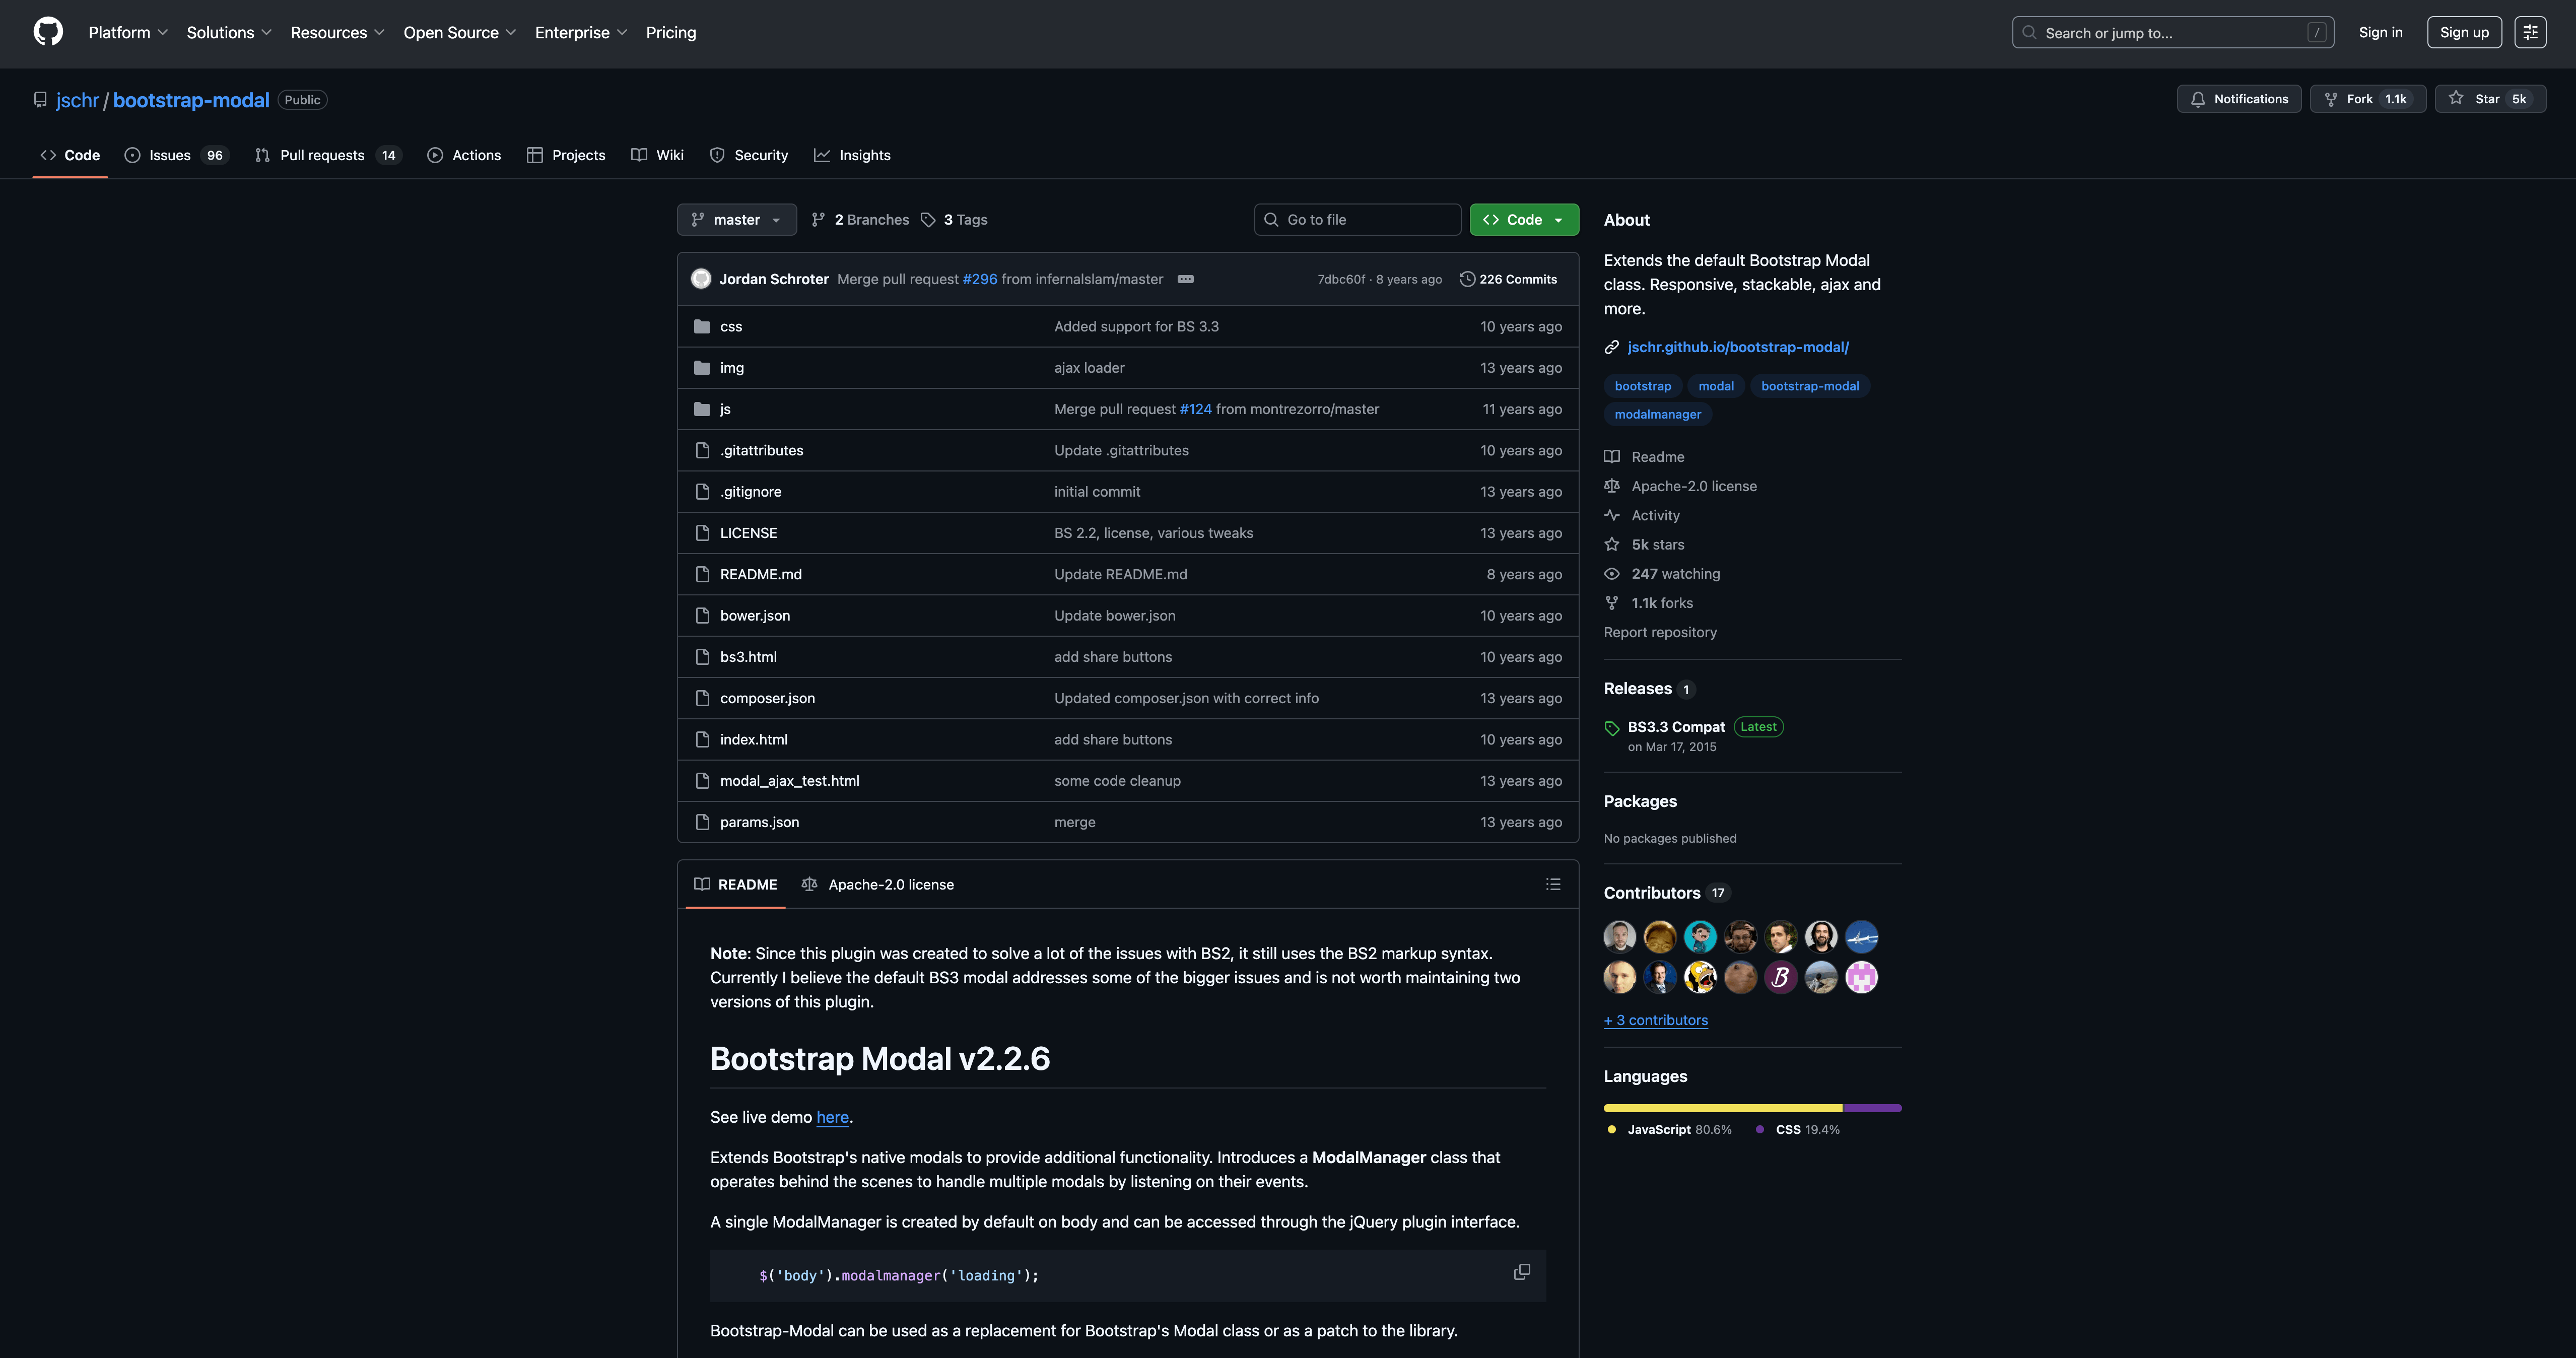Image resolution: width=2576 pixels, height=1358 pixels.
Task: Expand the green Code dropdown
Action: click(x=1523, y=220)
